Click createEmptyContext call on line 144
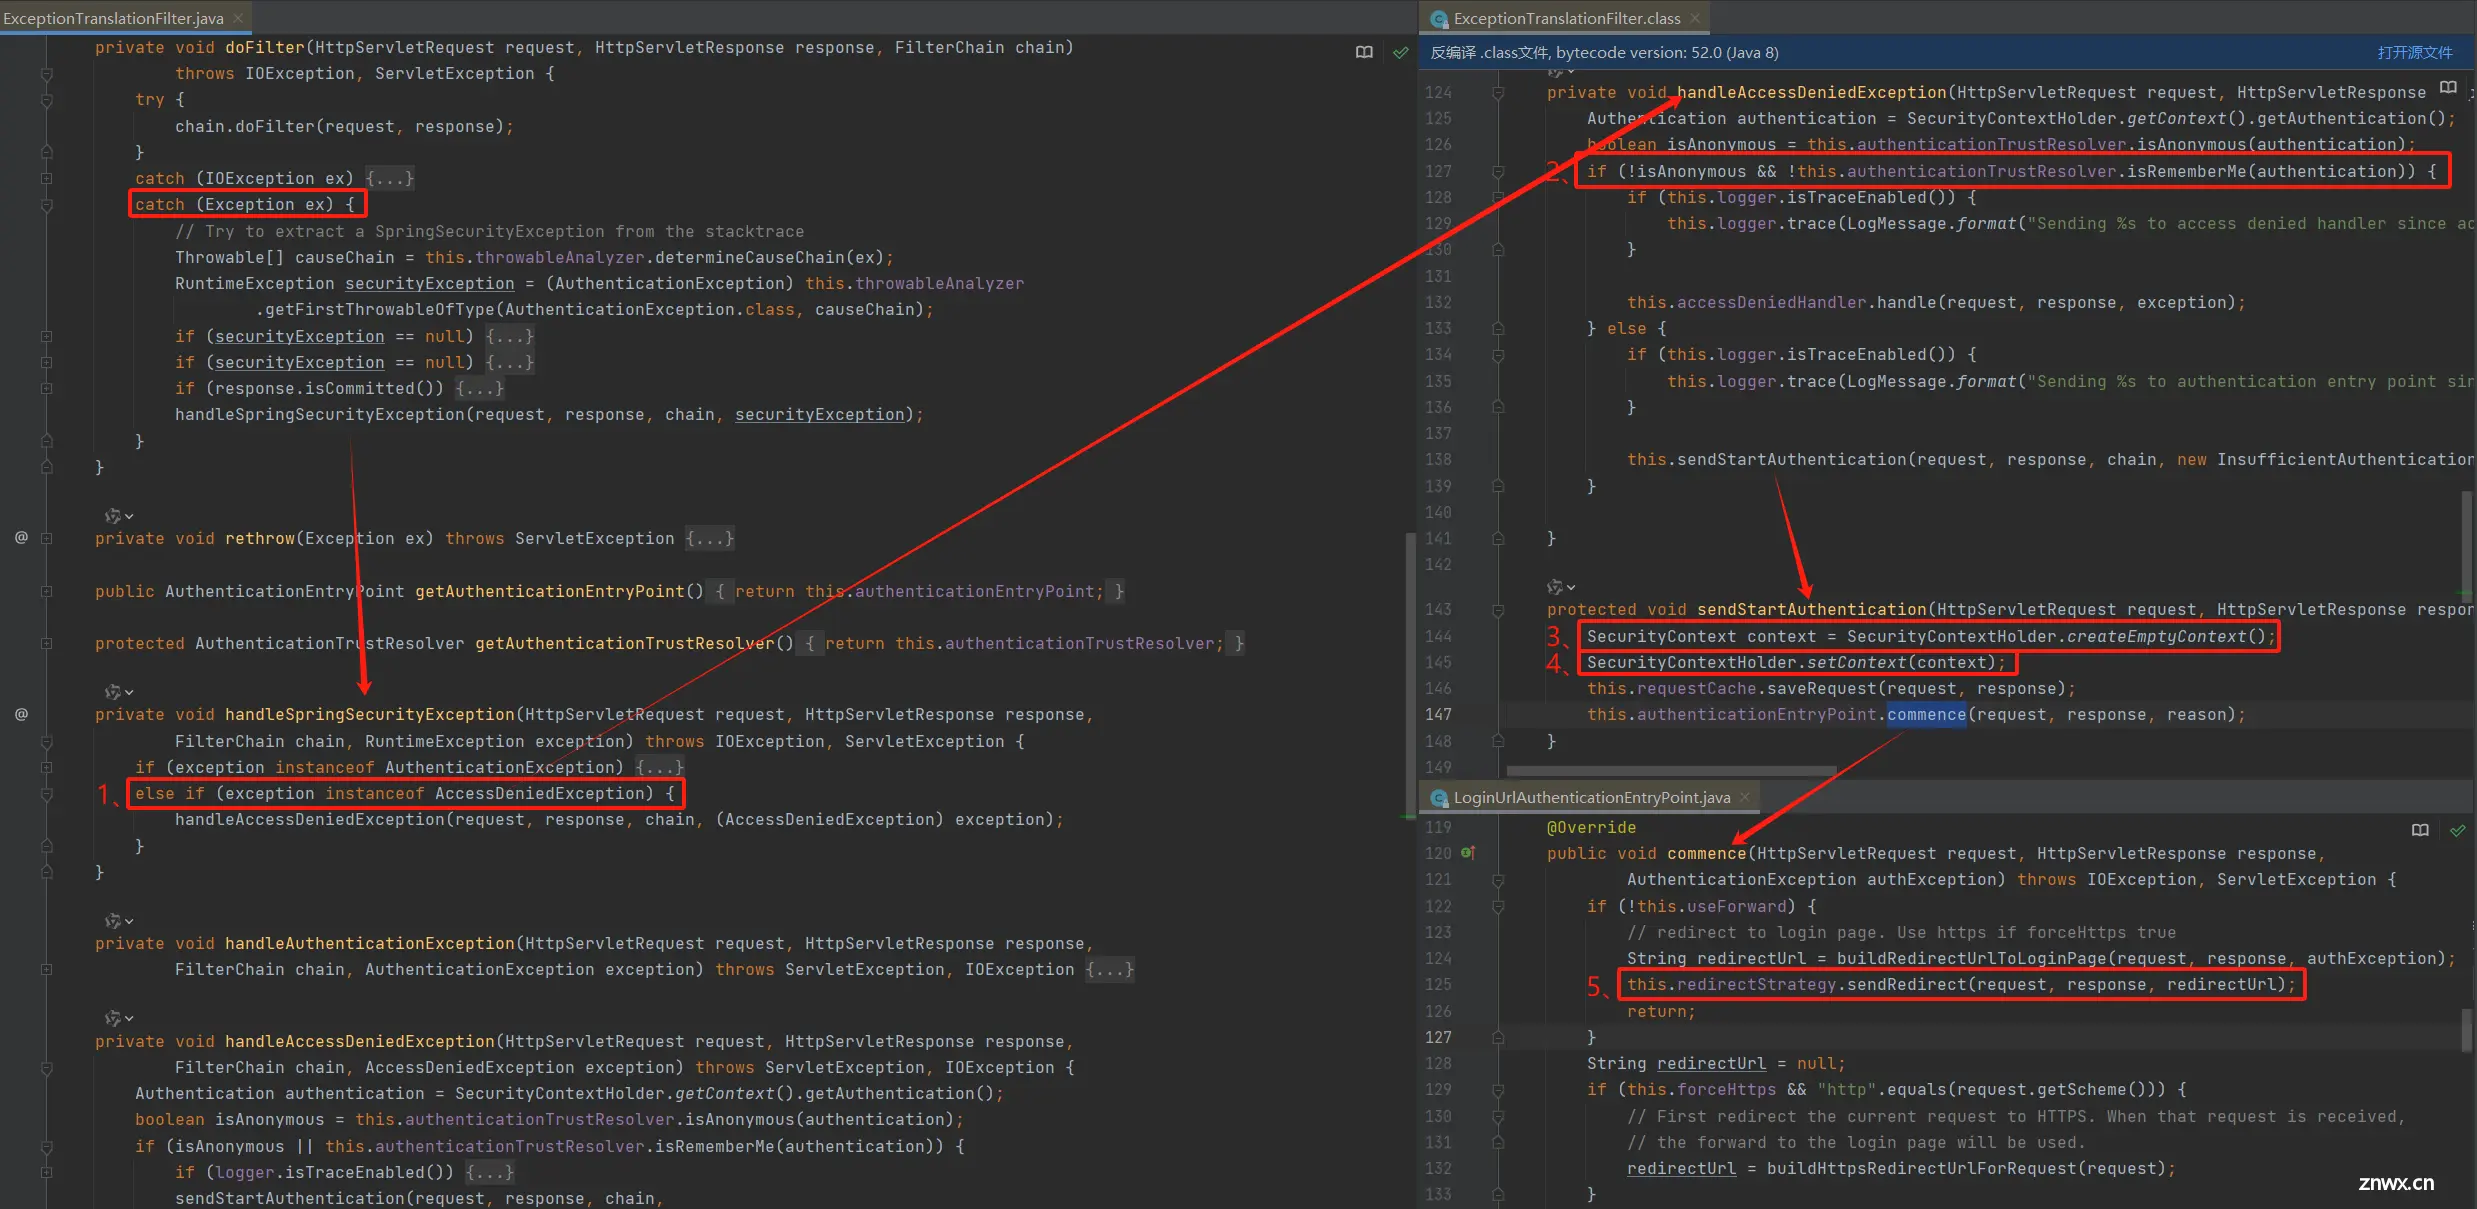 point(2156,636)
